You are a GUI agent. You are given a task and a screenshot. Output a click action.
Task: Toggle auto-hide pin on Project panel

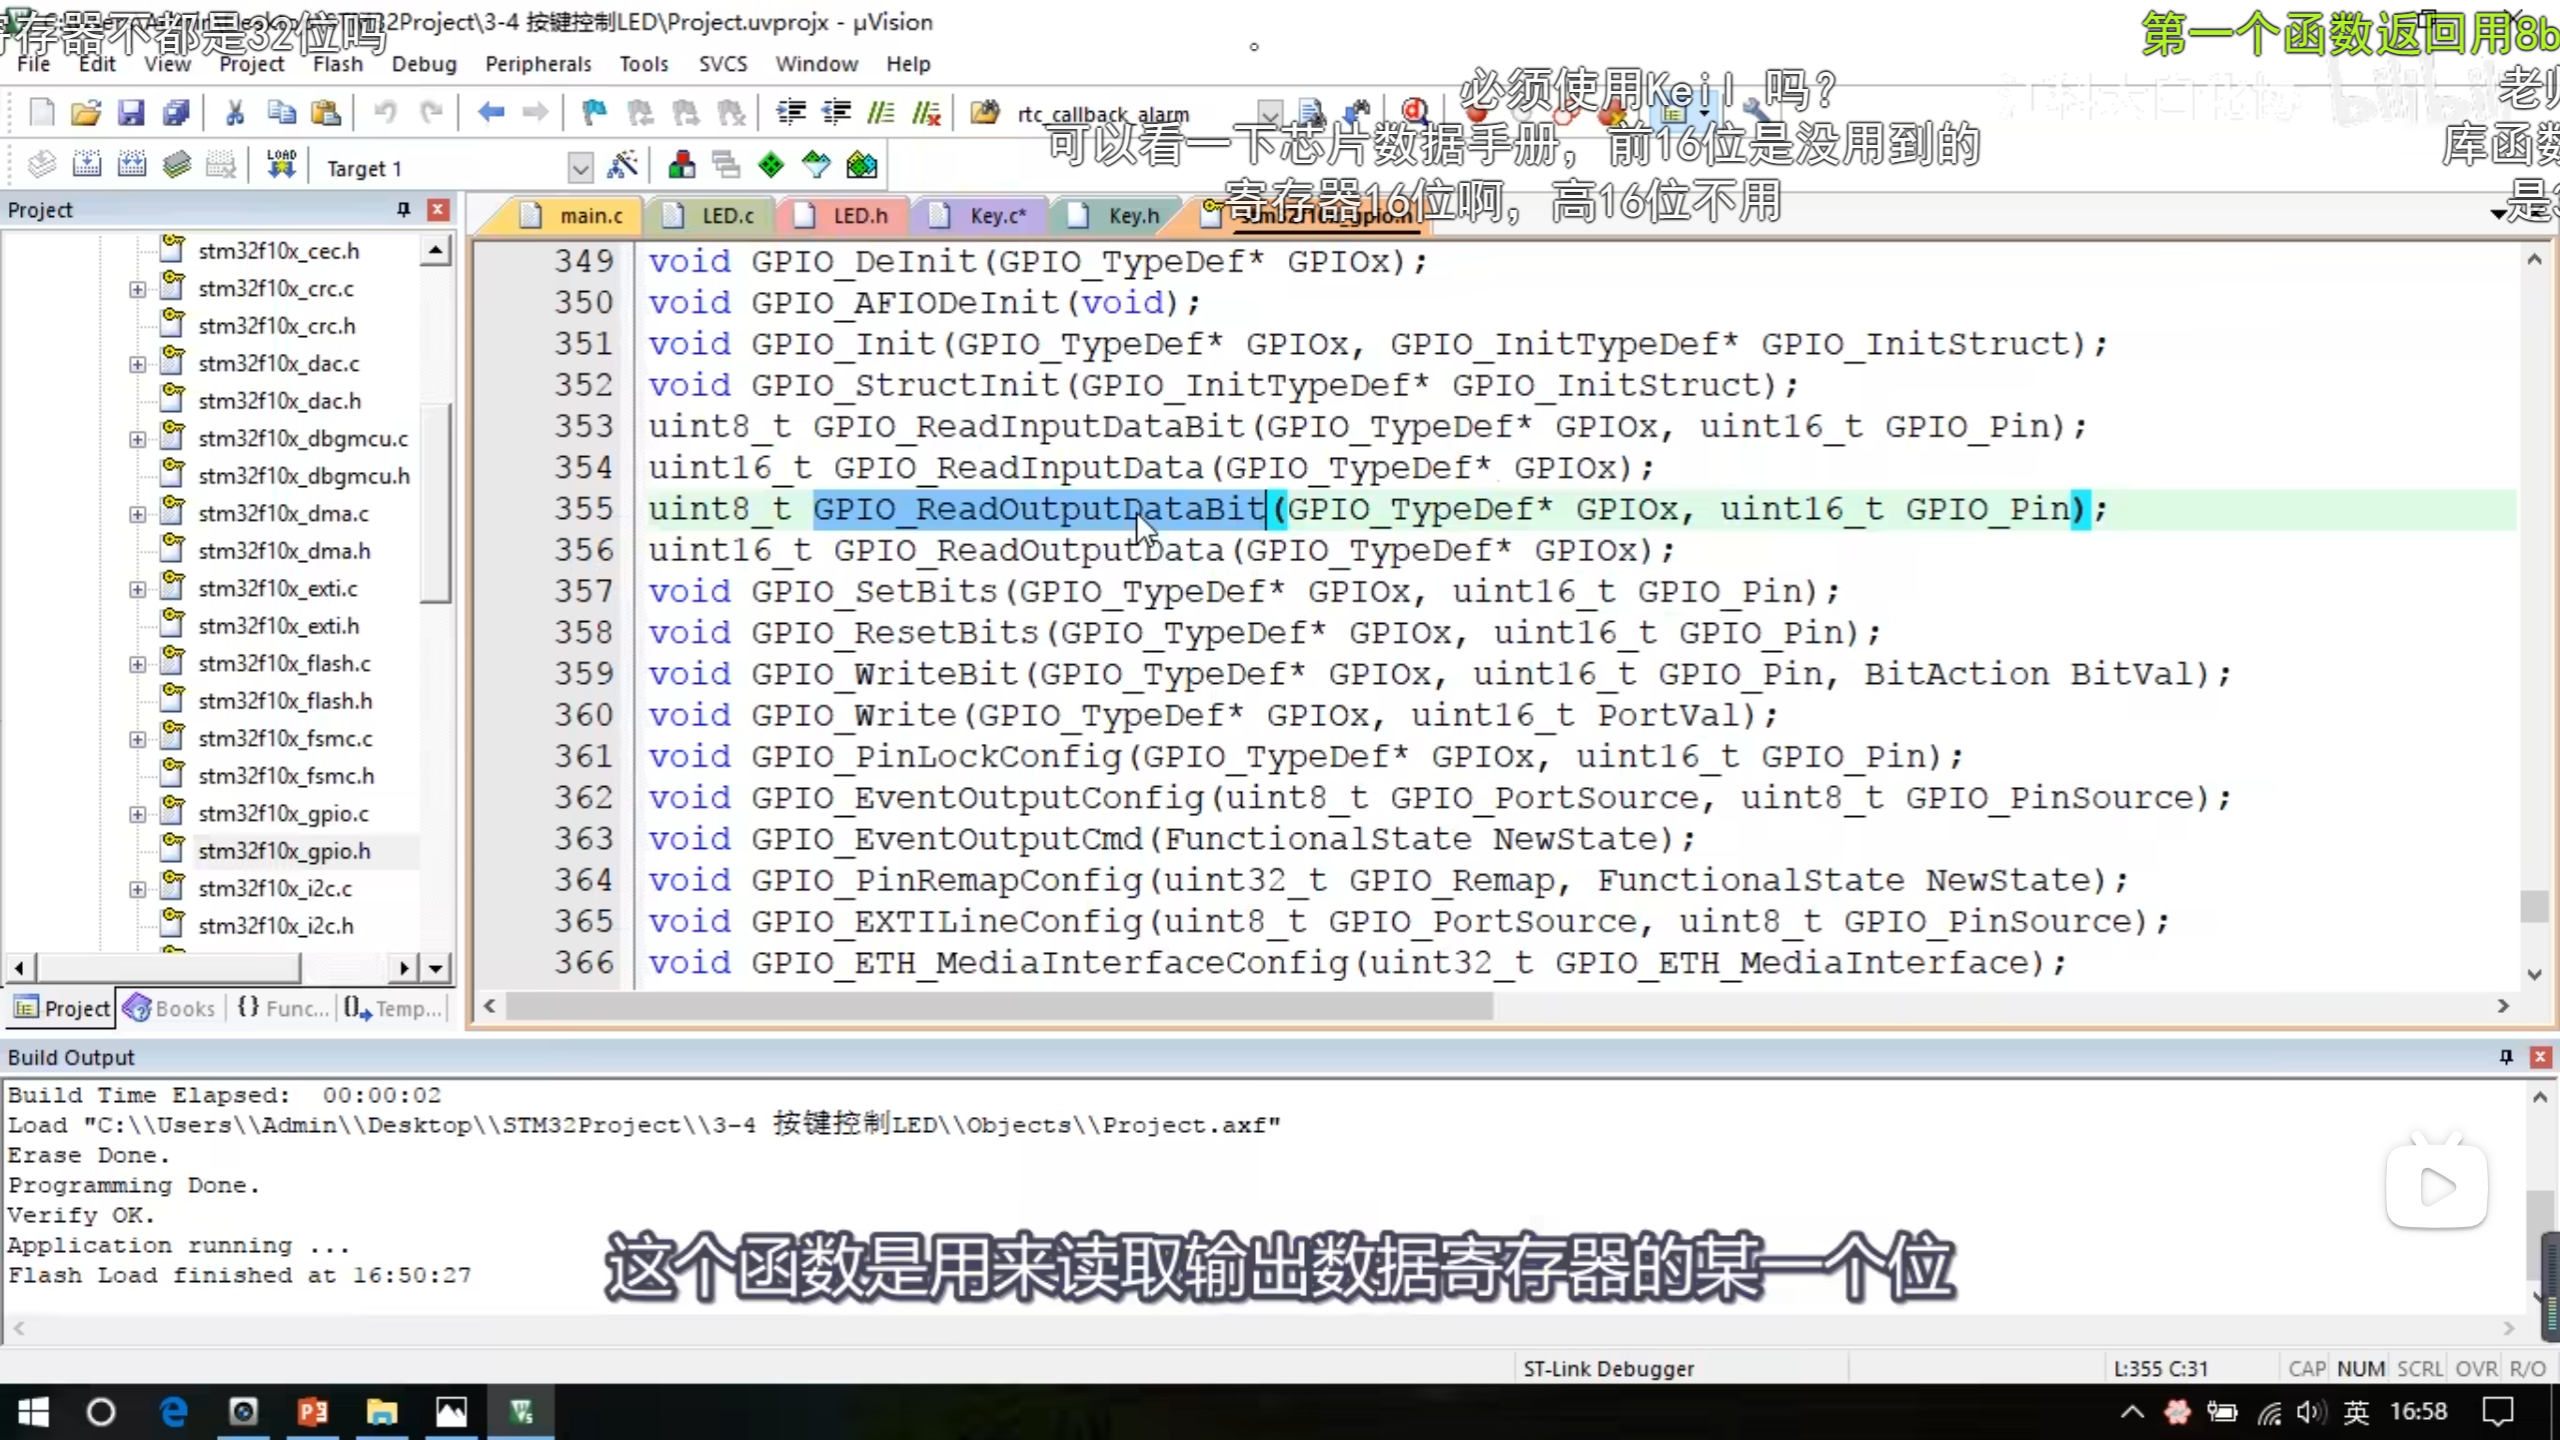pos(403,209)
